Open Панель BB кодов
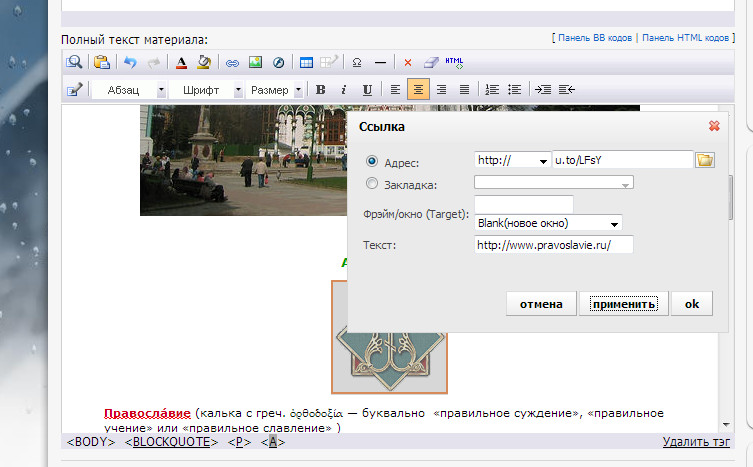Viewport: 753px width, 467px height. point(594,38)
